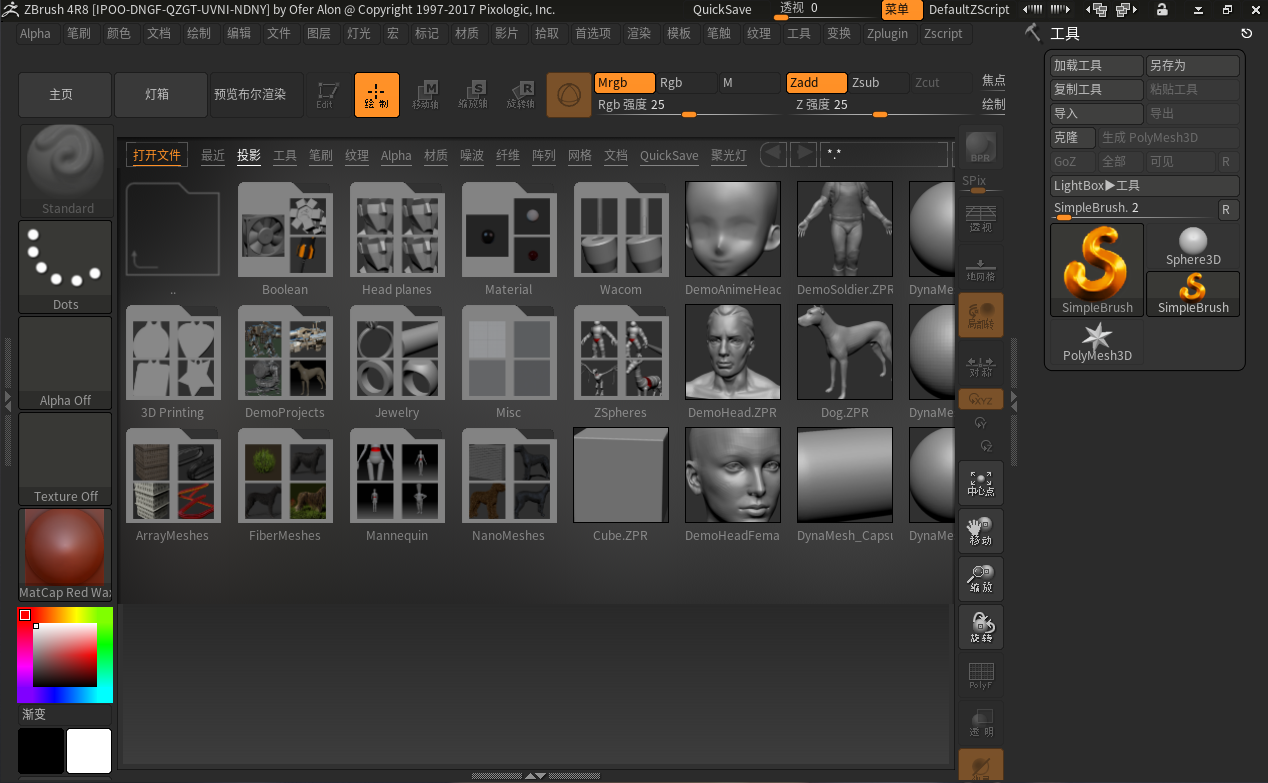Image resolution: width=1268 pixels, height=783 pixels.
Task: Toggle the XYZ rotation constraint
Action: [980, 399]
